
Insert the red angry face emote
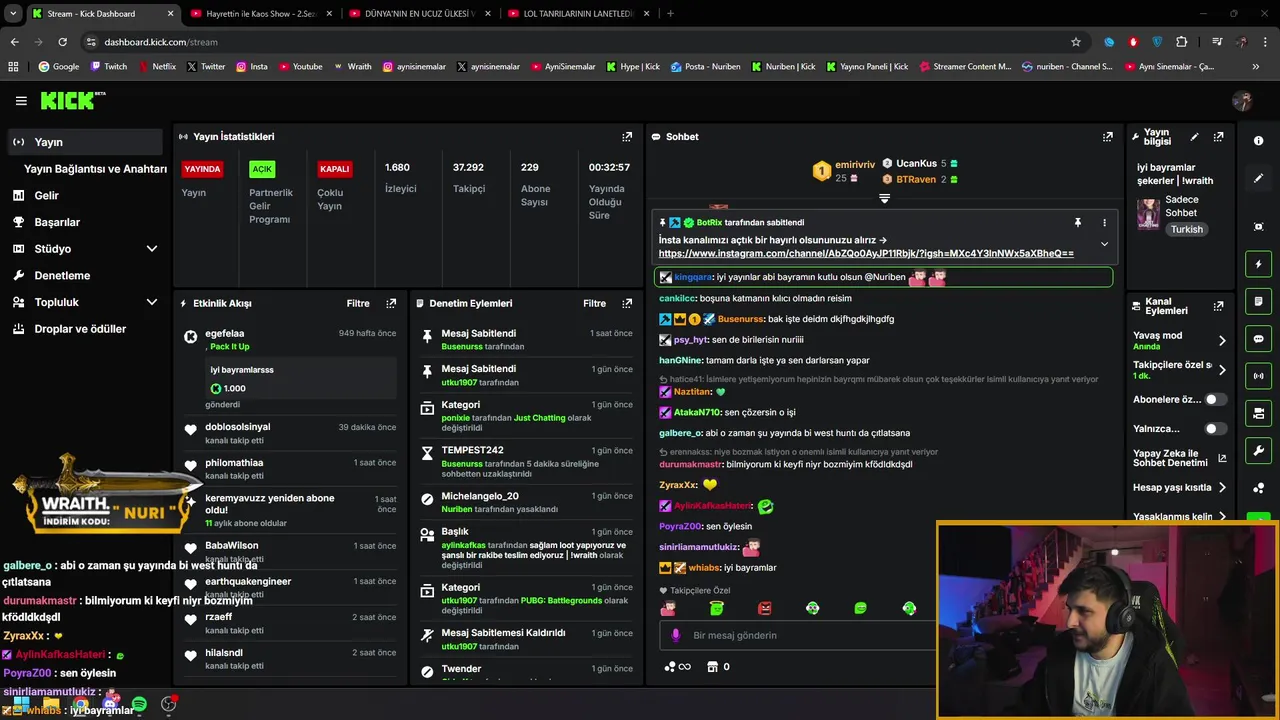[765, 608]
